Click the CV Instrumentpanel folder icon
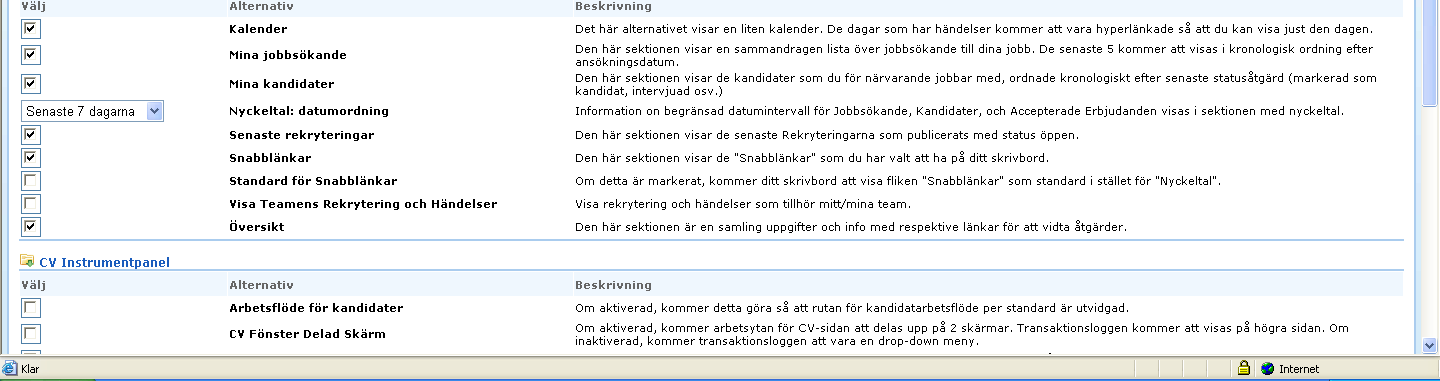Image resolution: width=1440 pixels, height=381 pixels. 27,262
